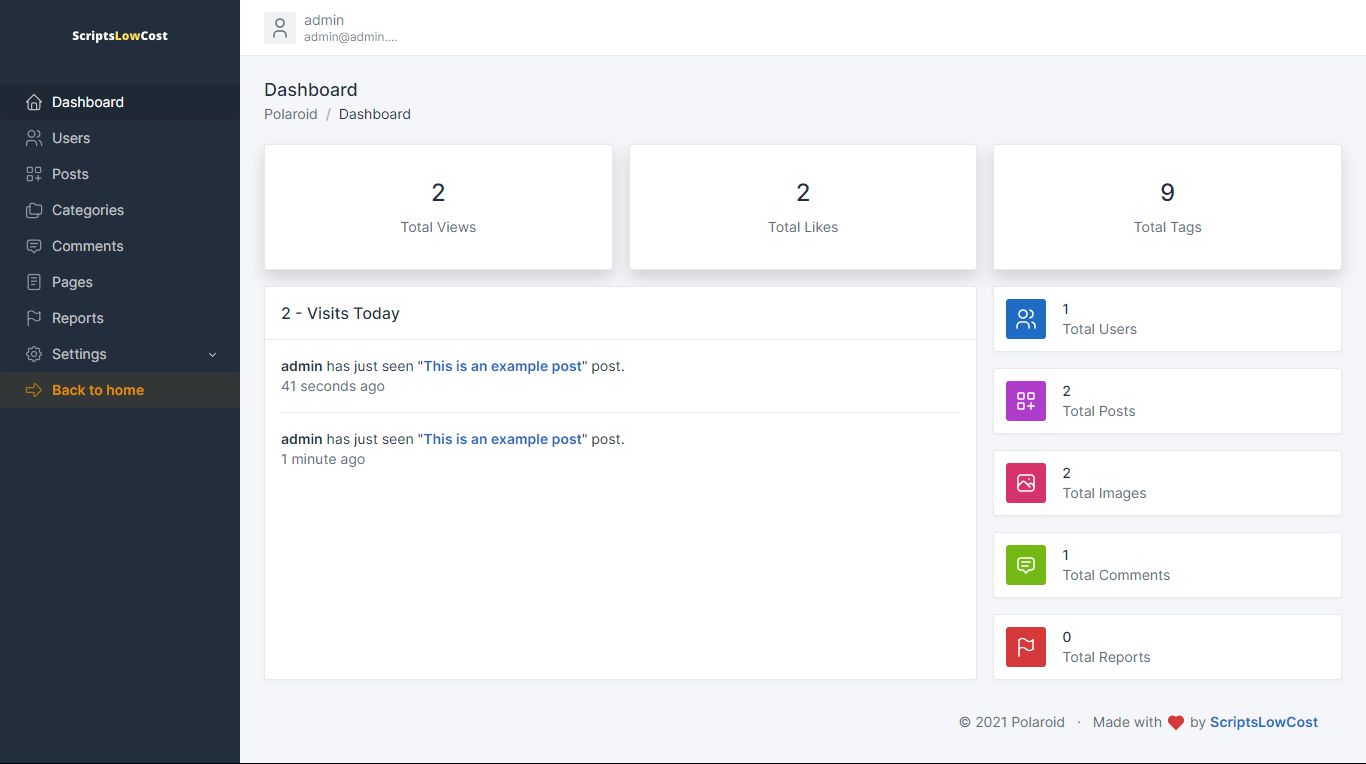1366x764 pixels.
Task: Open the first "This is an example post" link
Action: (x=502, y=366)
